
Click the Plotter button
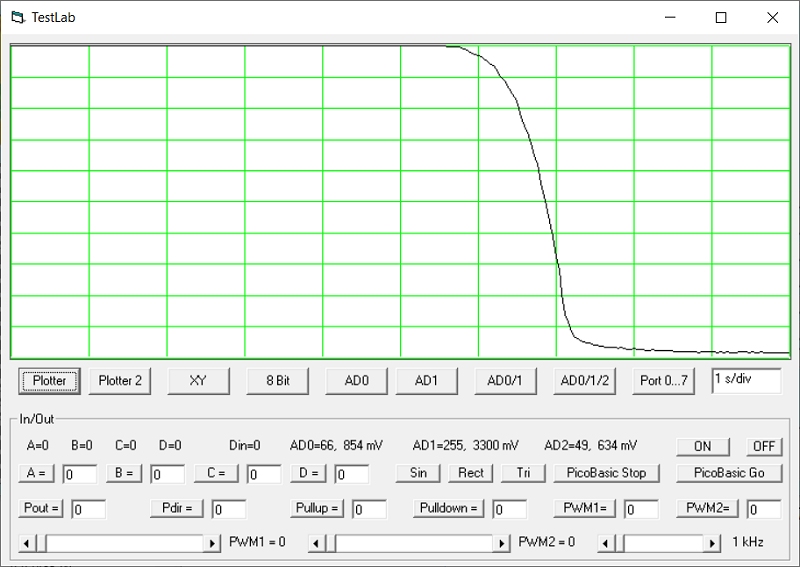click(50, 381)
